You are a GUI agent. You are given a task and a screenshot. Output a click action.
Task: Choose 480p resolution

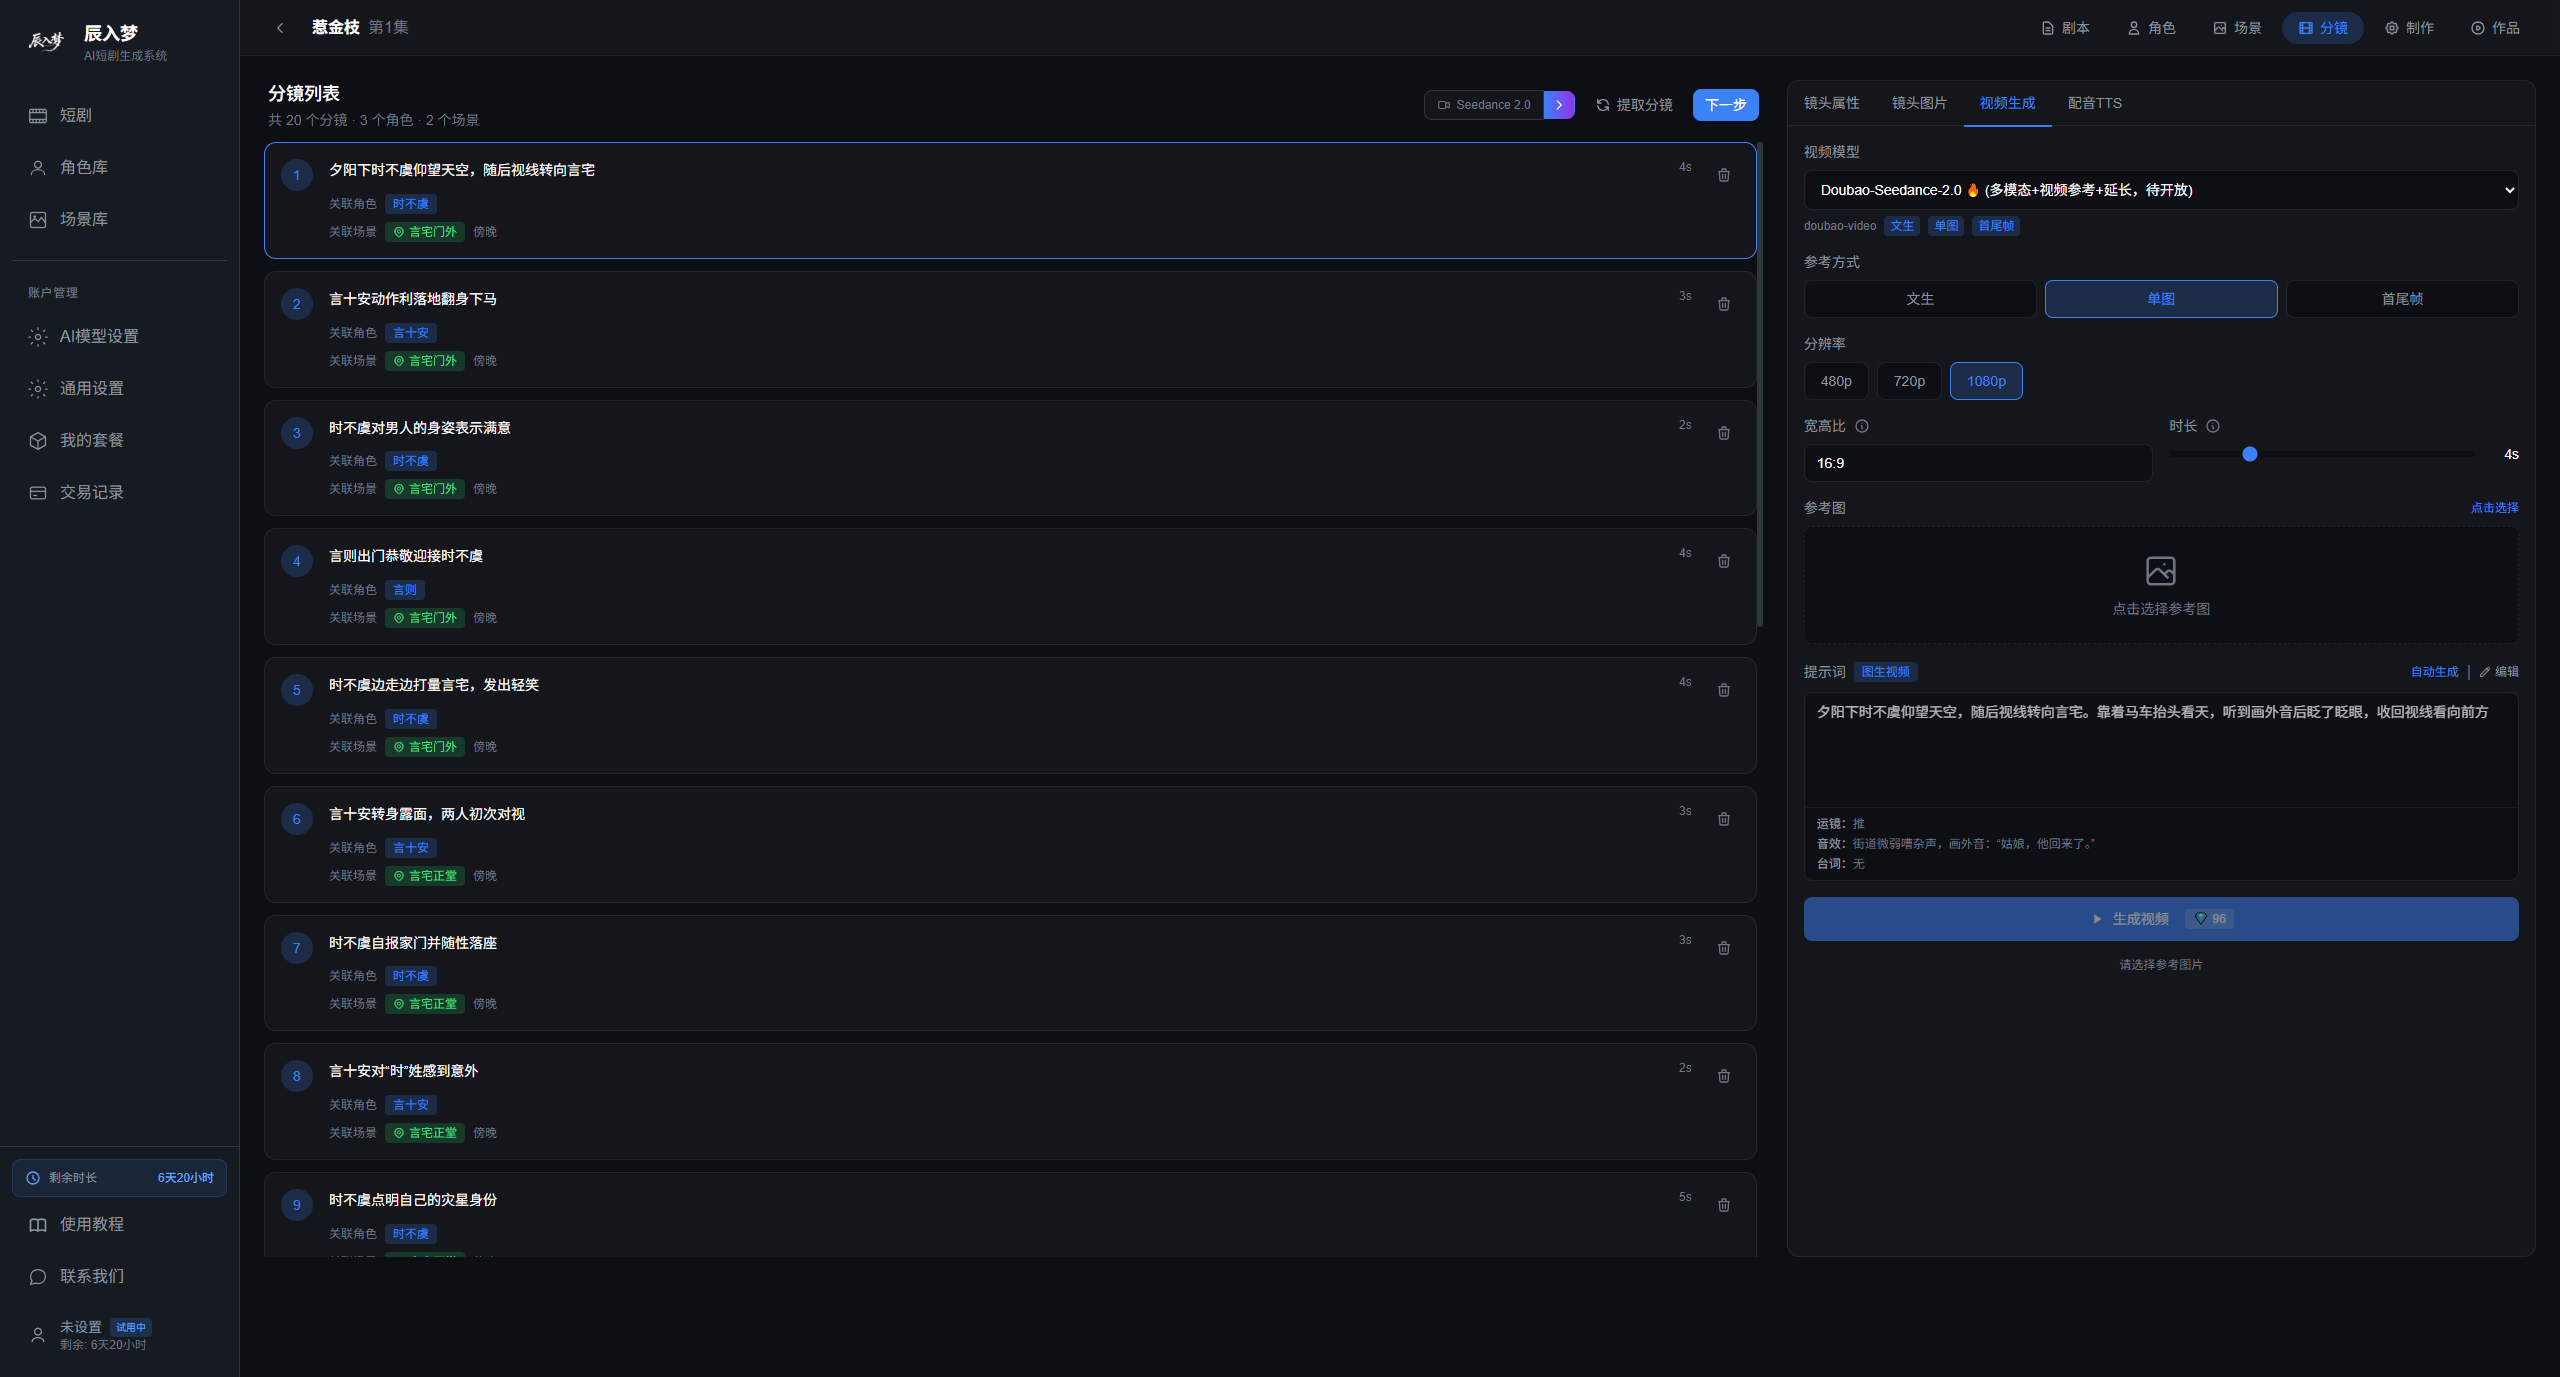(1836, 381)
